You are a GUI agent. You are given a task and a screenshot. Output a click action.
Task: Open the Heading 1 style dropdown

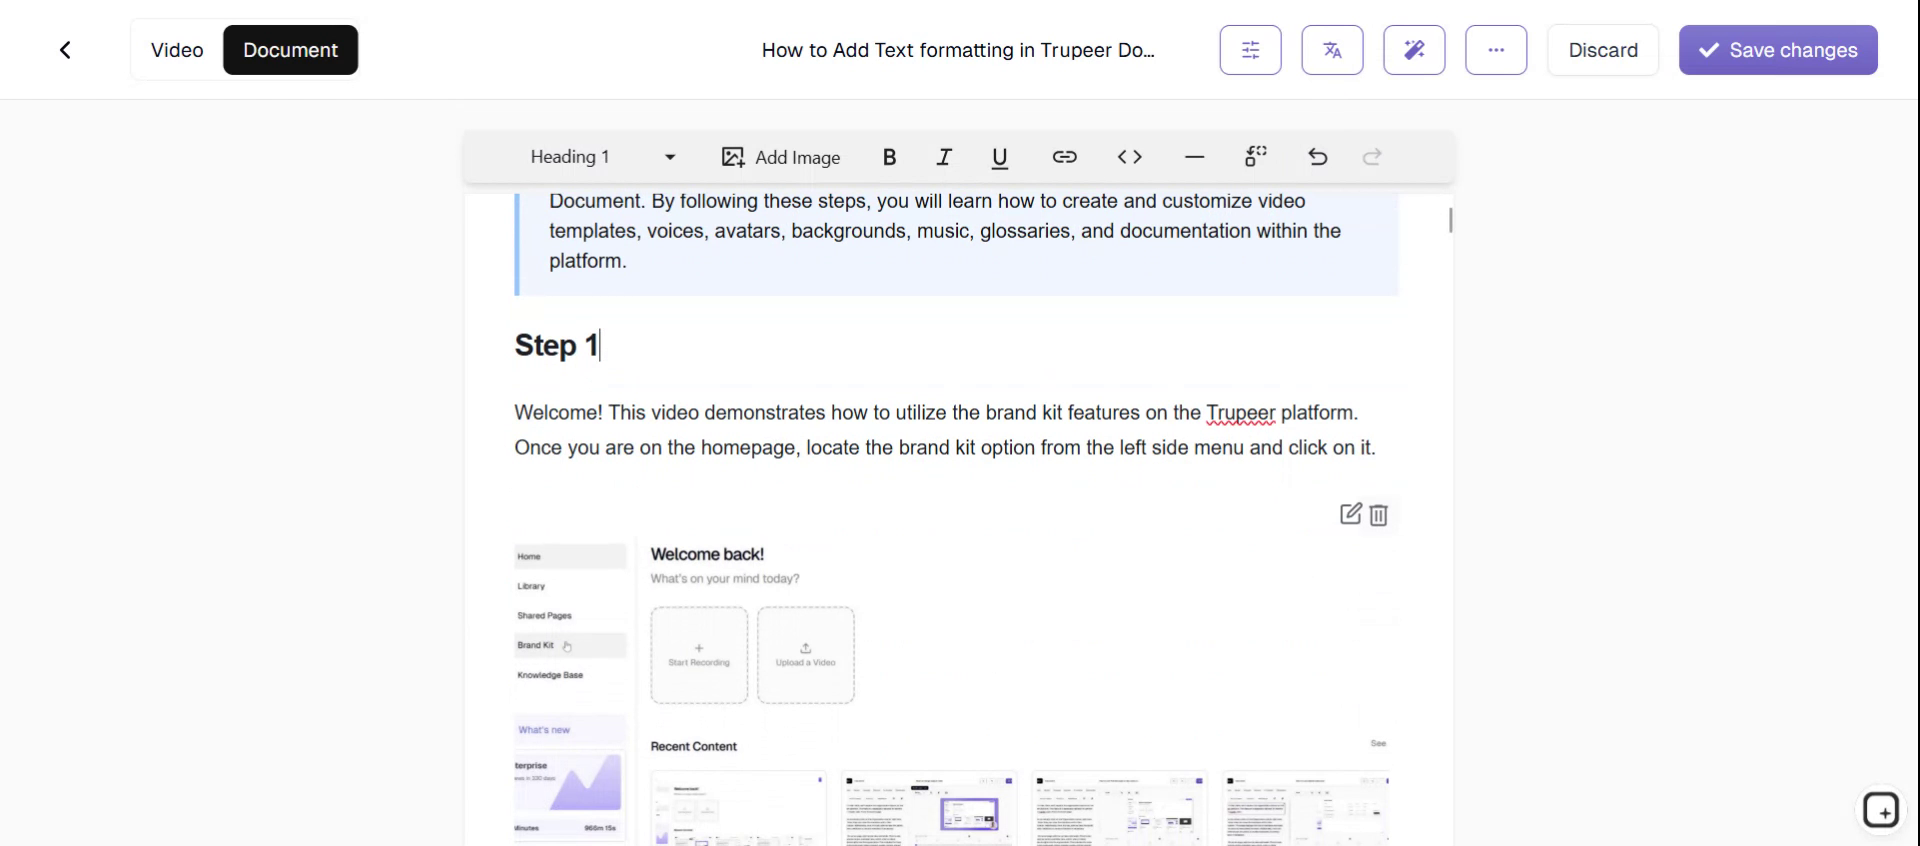click(x=603, y=157)
